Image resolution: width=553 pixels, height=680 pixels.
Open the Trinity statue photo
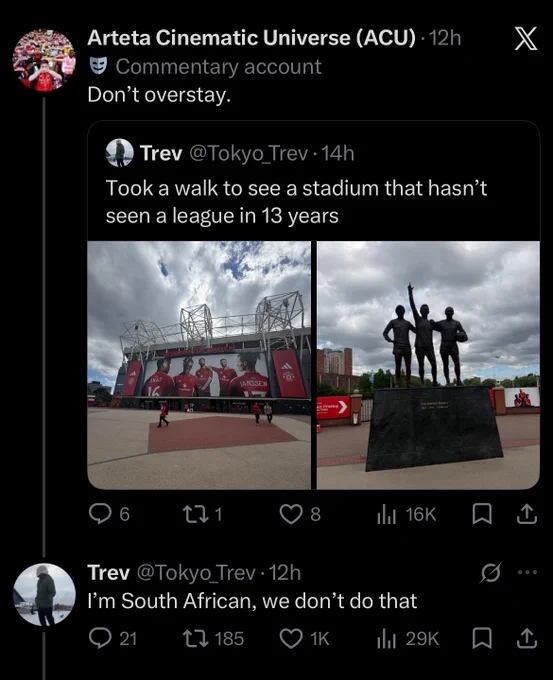tap(429, 365)
